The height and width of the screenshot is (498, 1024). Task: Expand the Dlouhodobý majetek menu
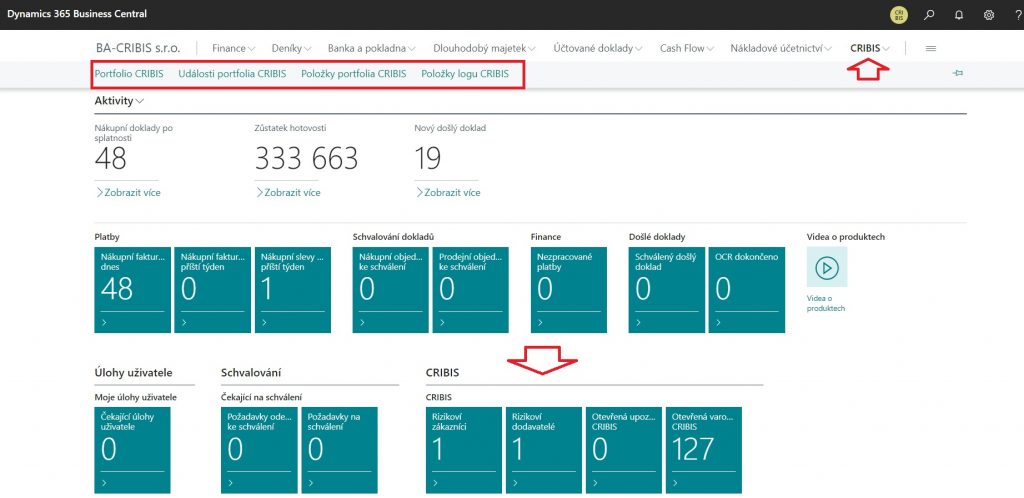484,48
